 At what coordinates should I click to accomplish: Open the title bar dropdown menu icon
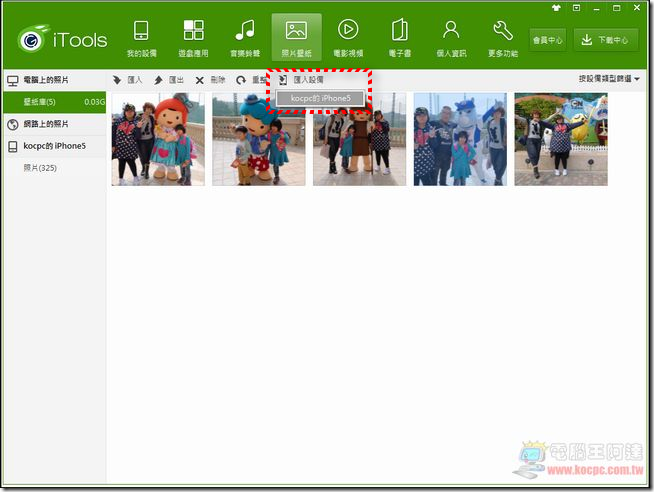pos(576,8)
